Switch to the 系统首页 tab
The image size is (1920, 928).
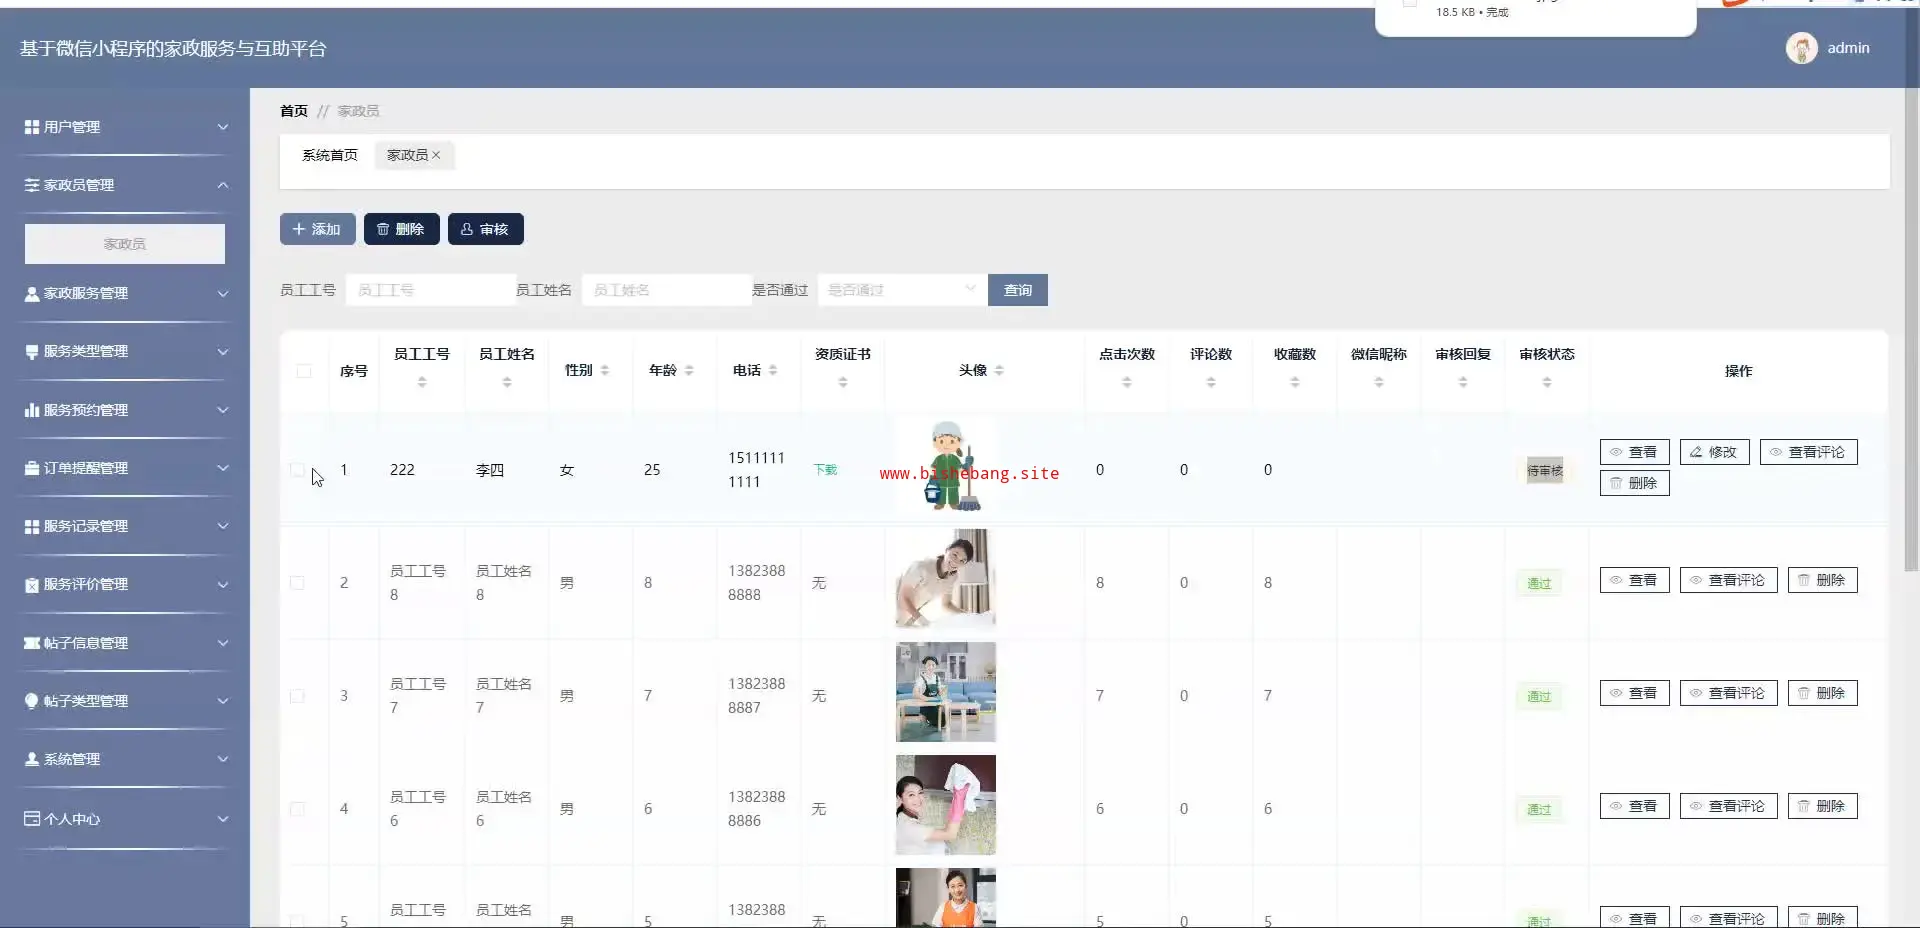329,155
